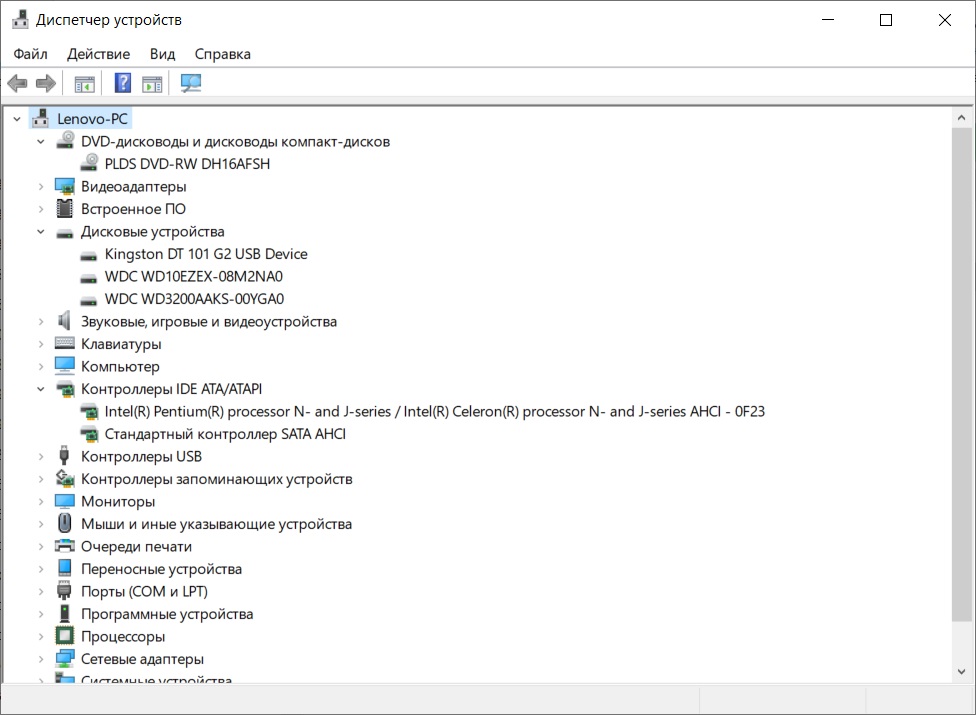Click the Видеоадаптеры display adapter icon
This screenshot has width=976, height=715.
click(65, 187)
